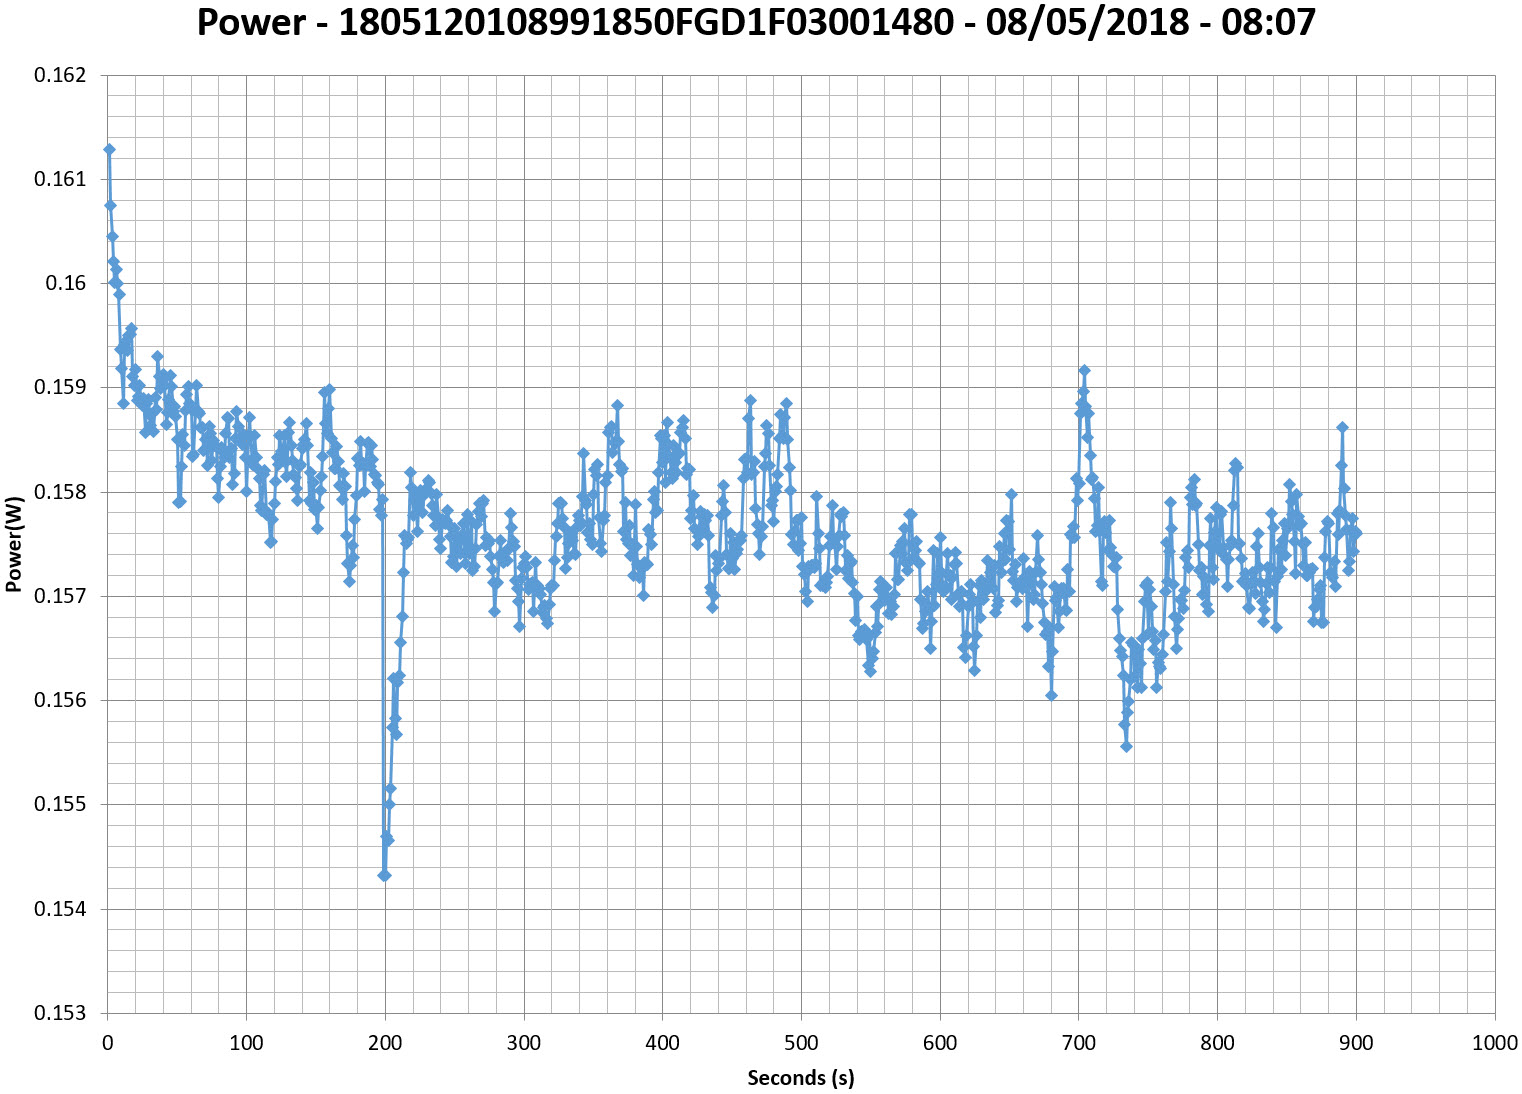Select the 0.16 y-axis tick label
The image size is (1522, 1094).
66,283
